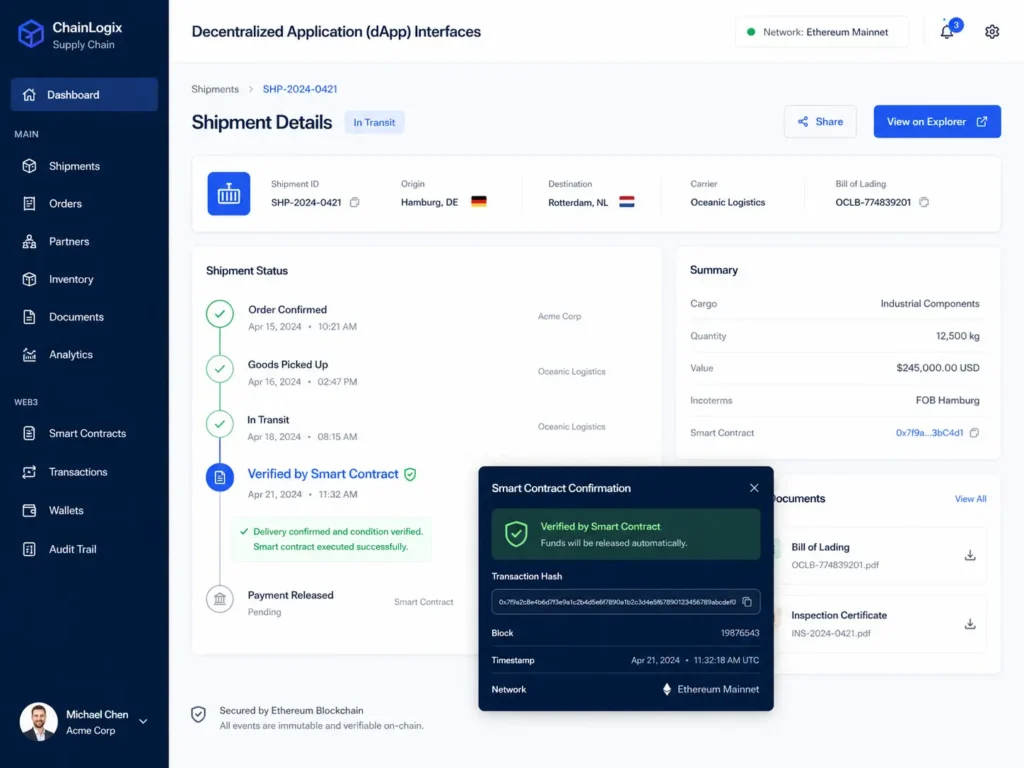Image resolution: width=1024 pixels, height=768 pixels.
Task: Click the German flag icon
Action: pos(479,202)
